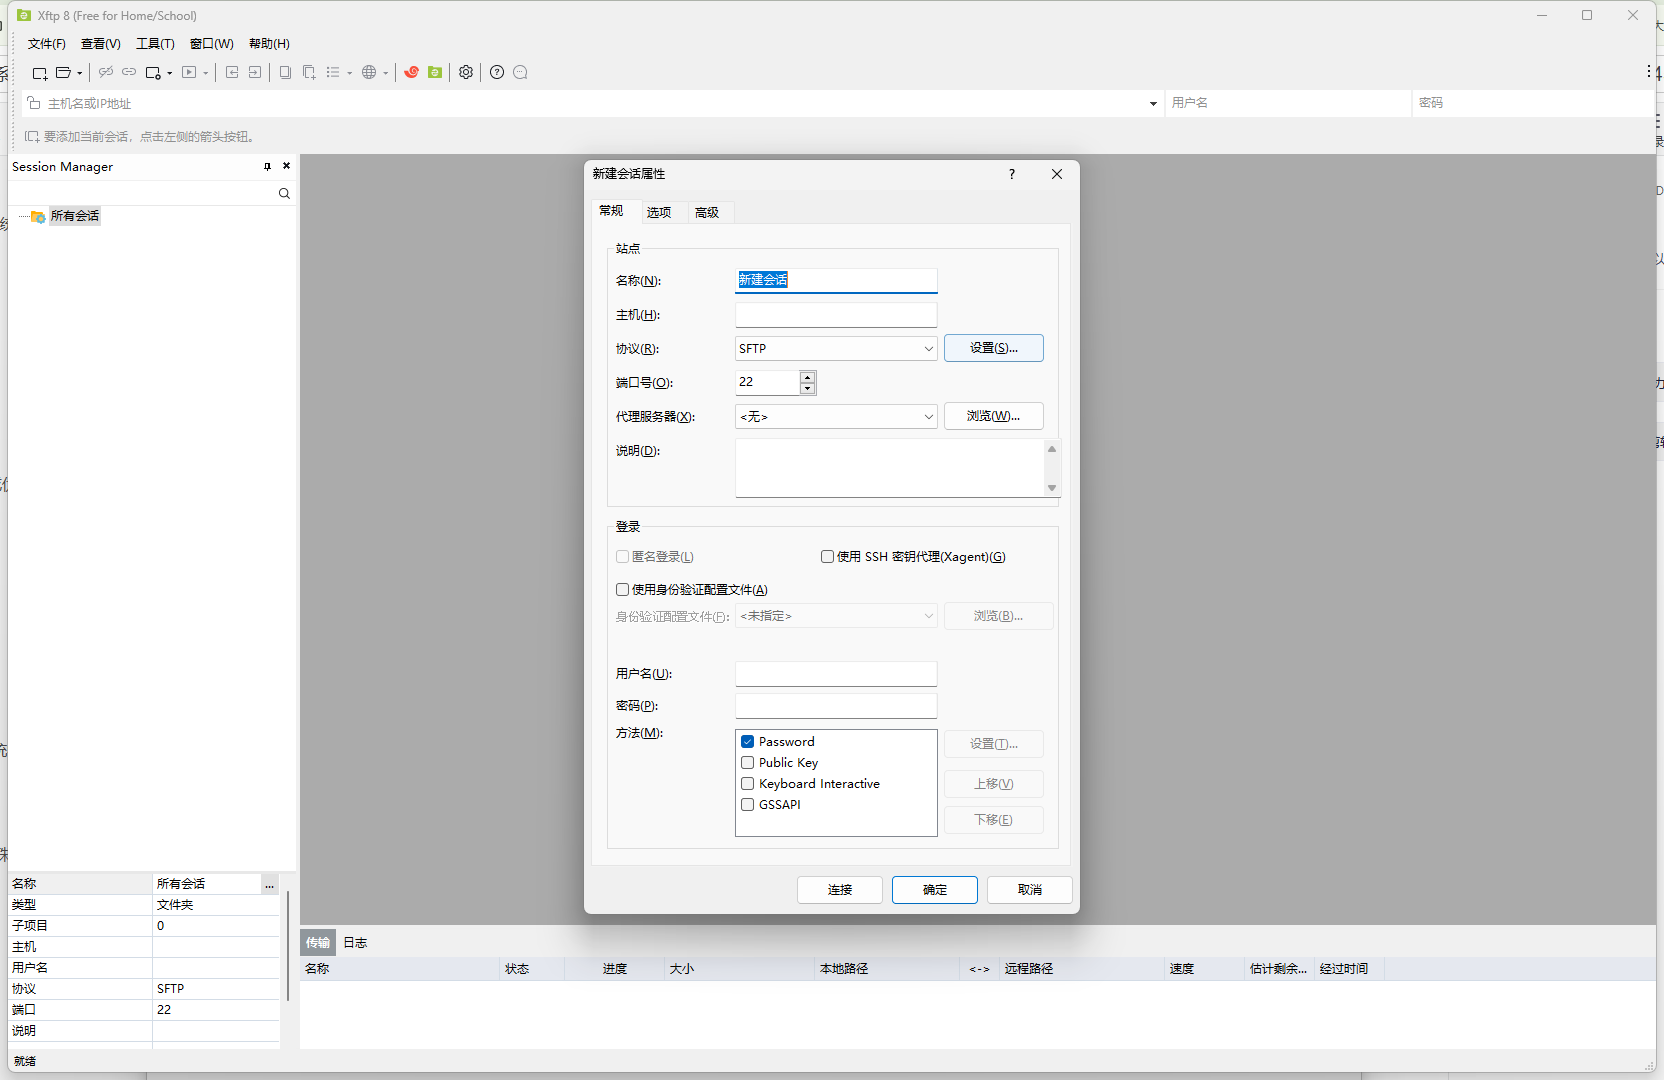Expand the play icon dropdown arrow
Image resolution: width=1664 pixels, height=1080 pixels.
(206, 73)
